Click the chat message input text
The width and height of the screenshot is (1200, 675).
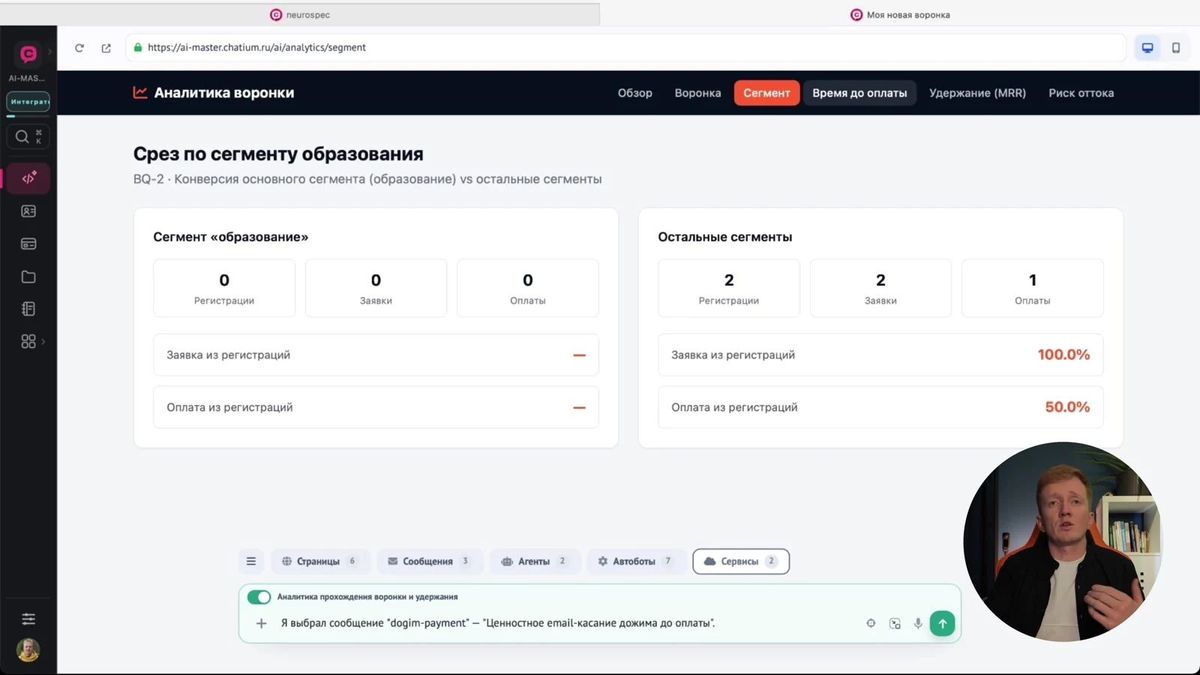pos(497,623)
